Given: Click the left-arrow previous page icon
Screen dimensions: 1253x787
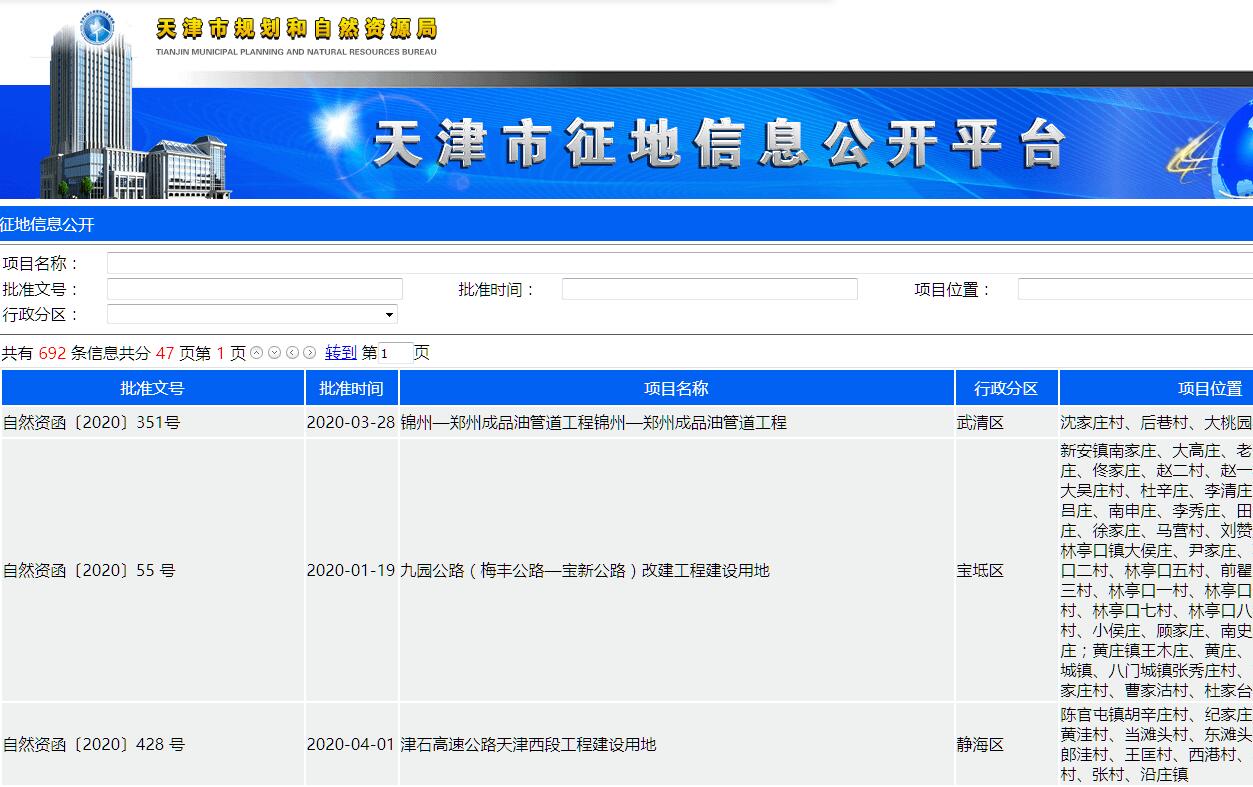Looking at the screenshot, I should coord(292,353).
